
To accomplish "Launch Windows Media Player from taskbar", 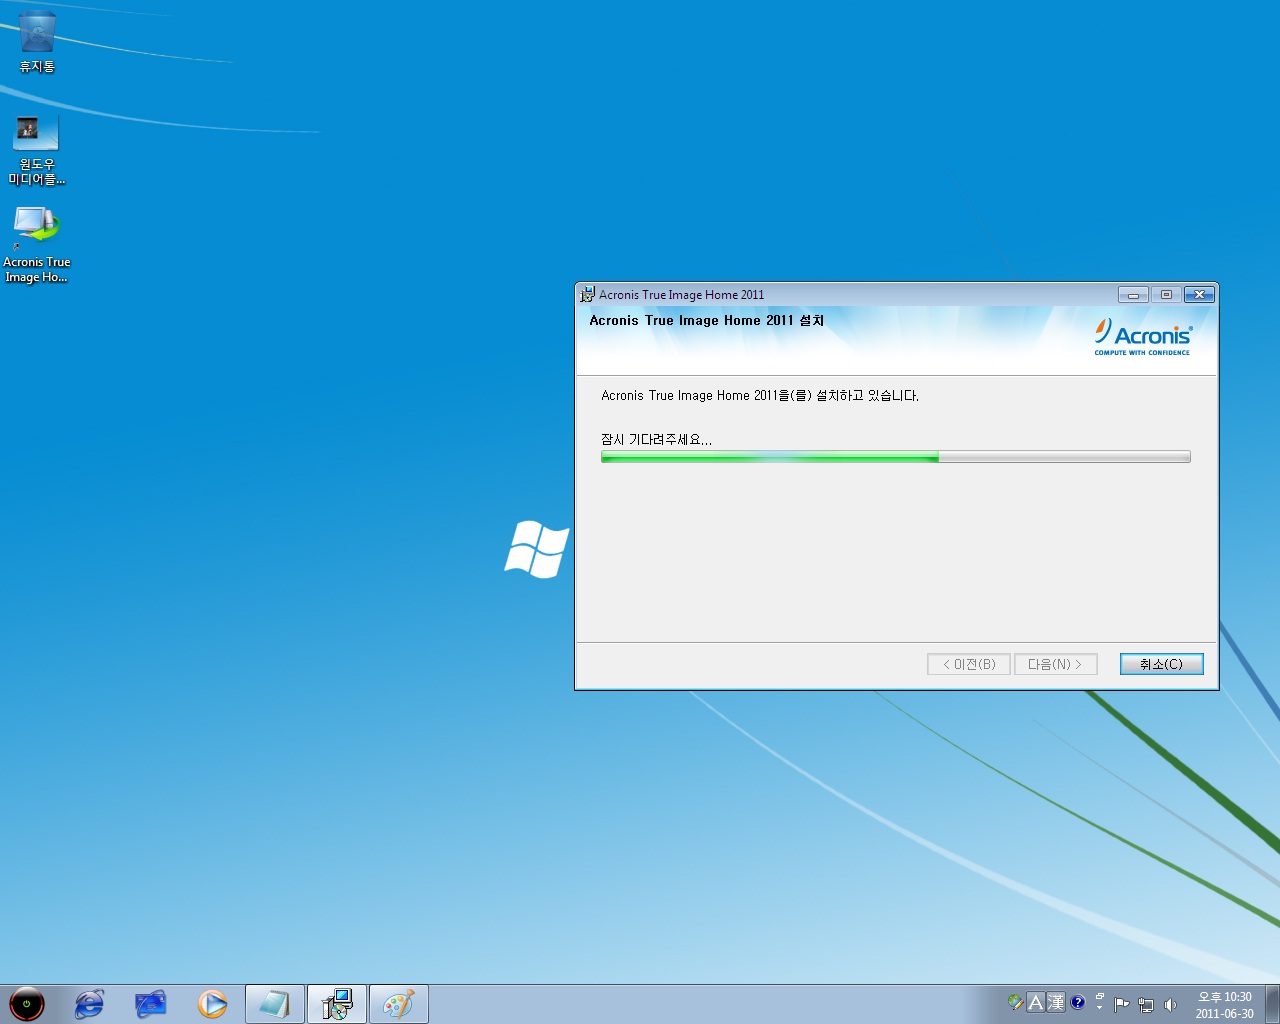I will tap(212, 1003).
